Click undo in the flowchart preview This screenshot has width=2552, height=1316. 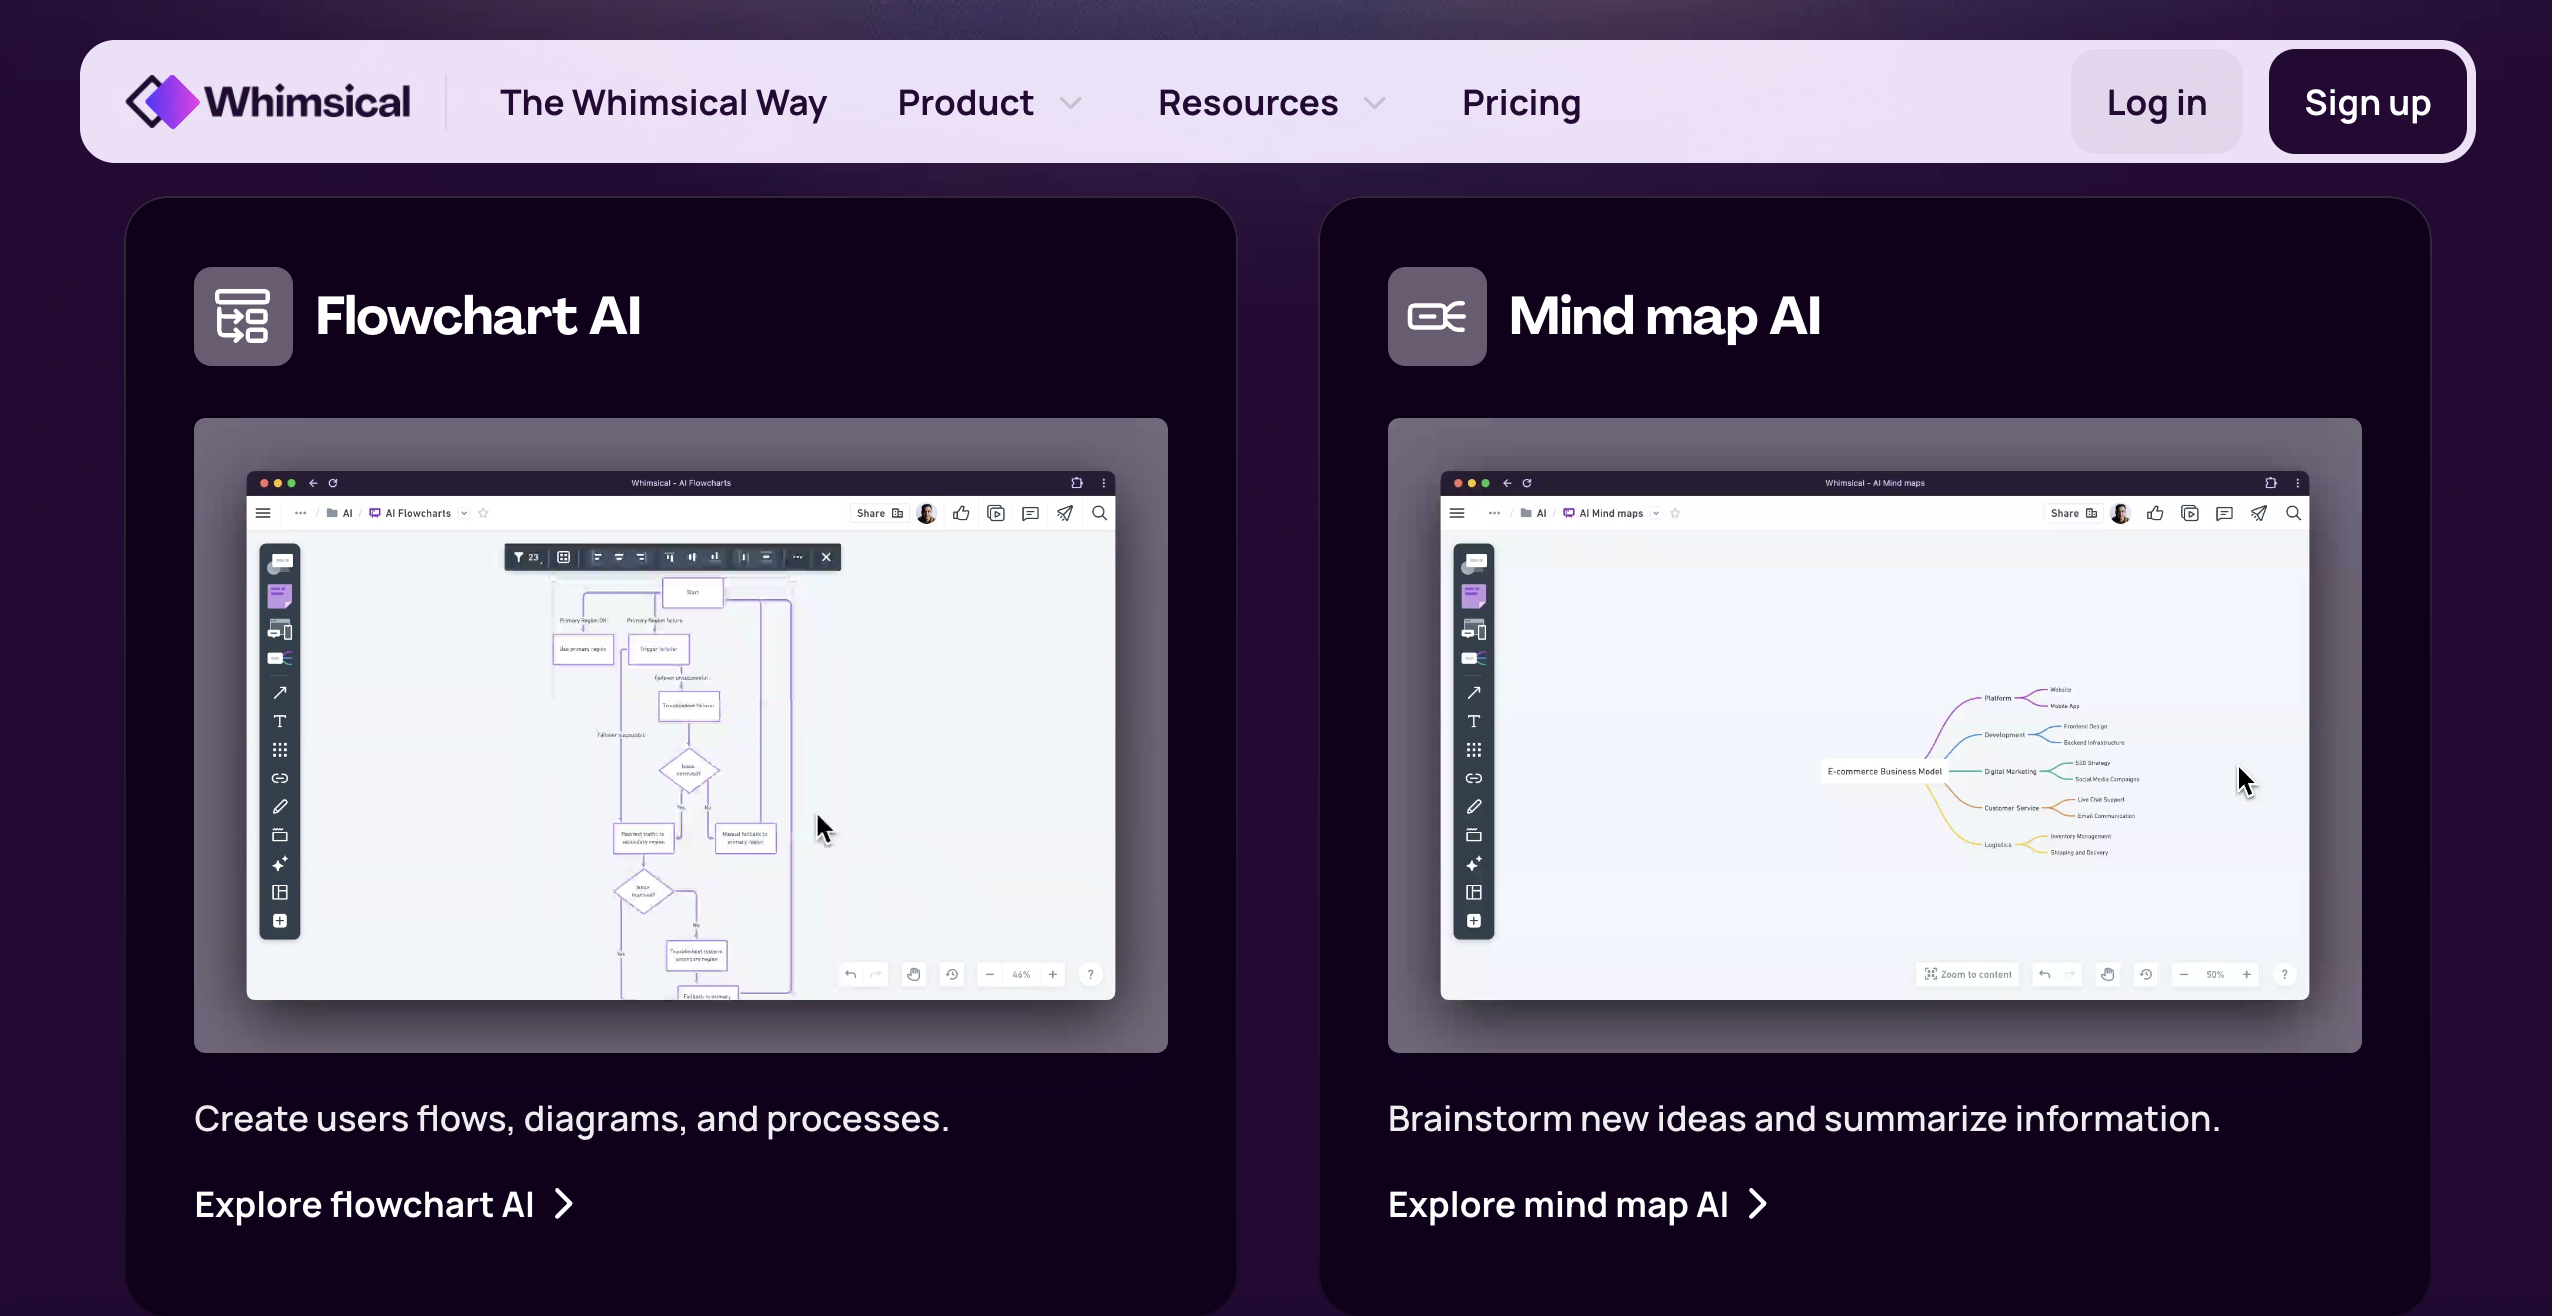pos(851,975)
